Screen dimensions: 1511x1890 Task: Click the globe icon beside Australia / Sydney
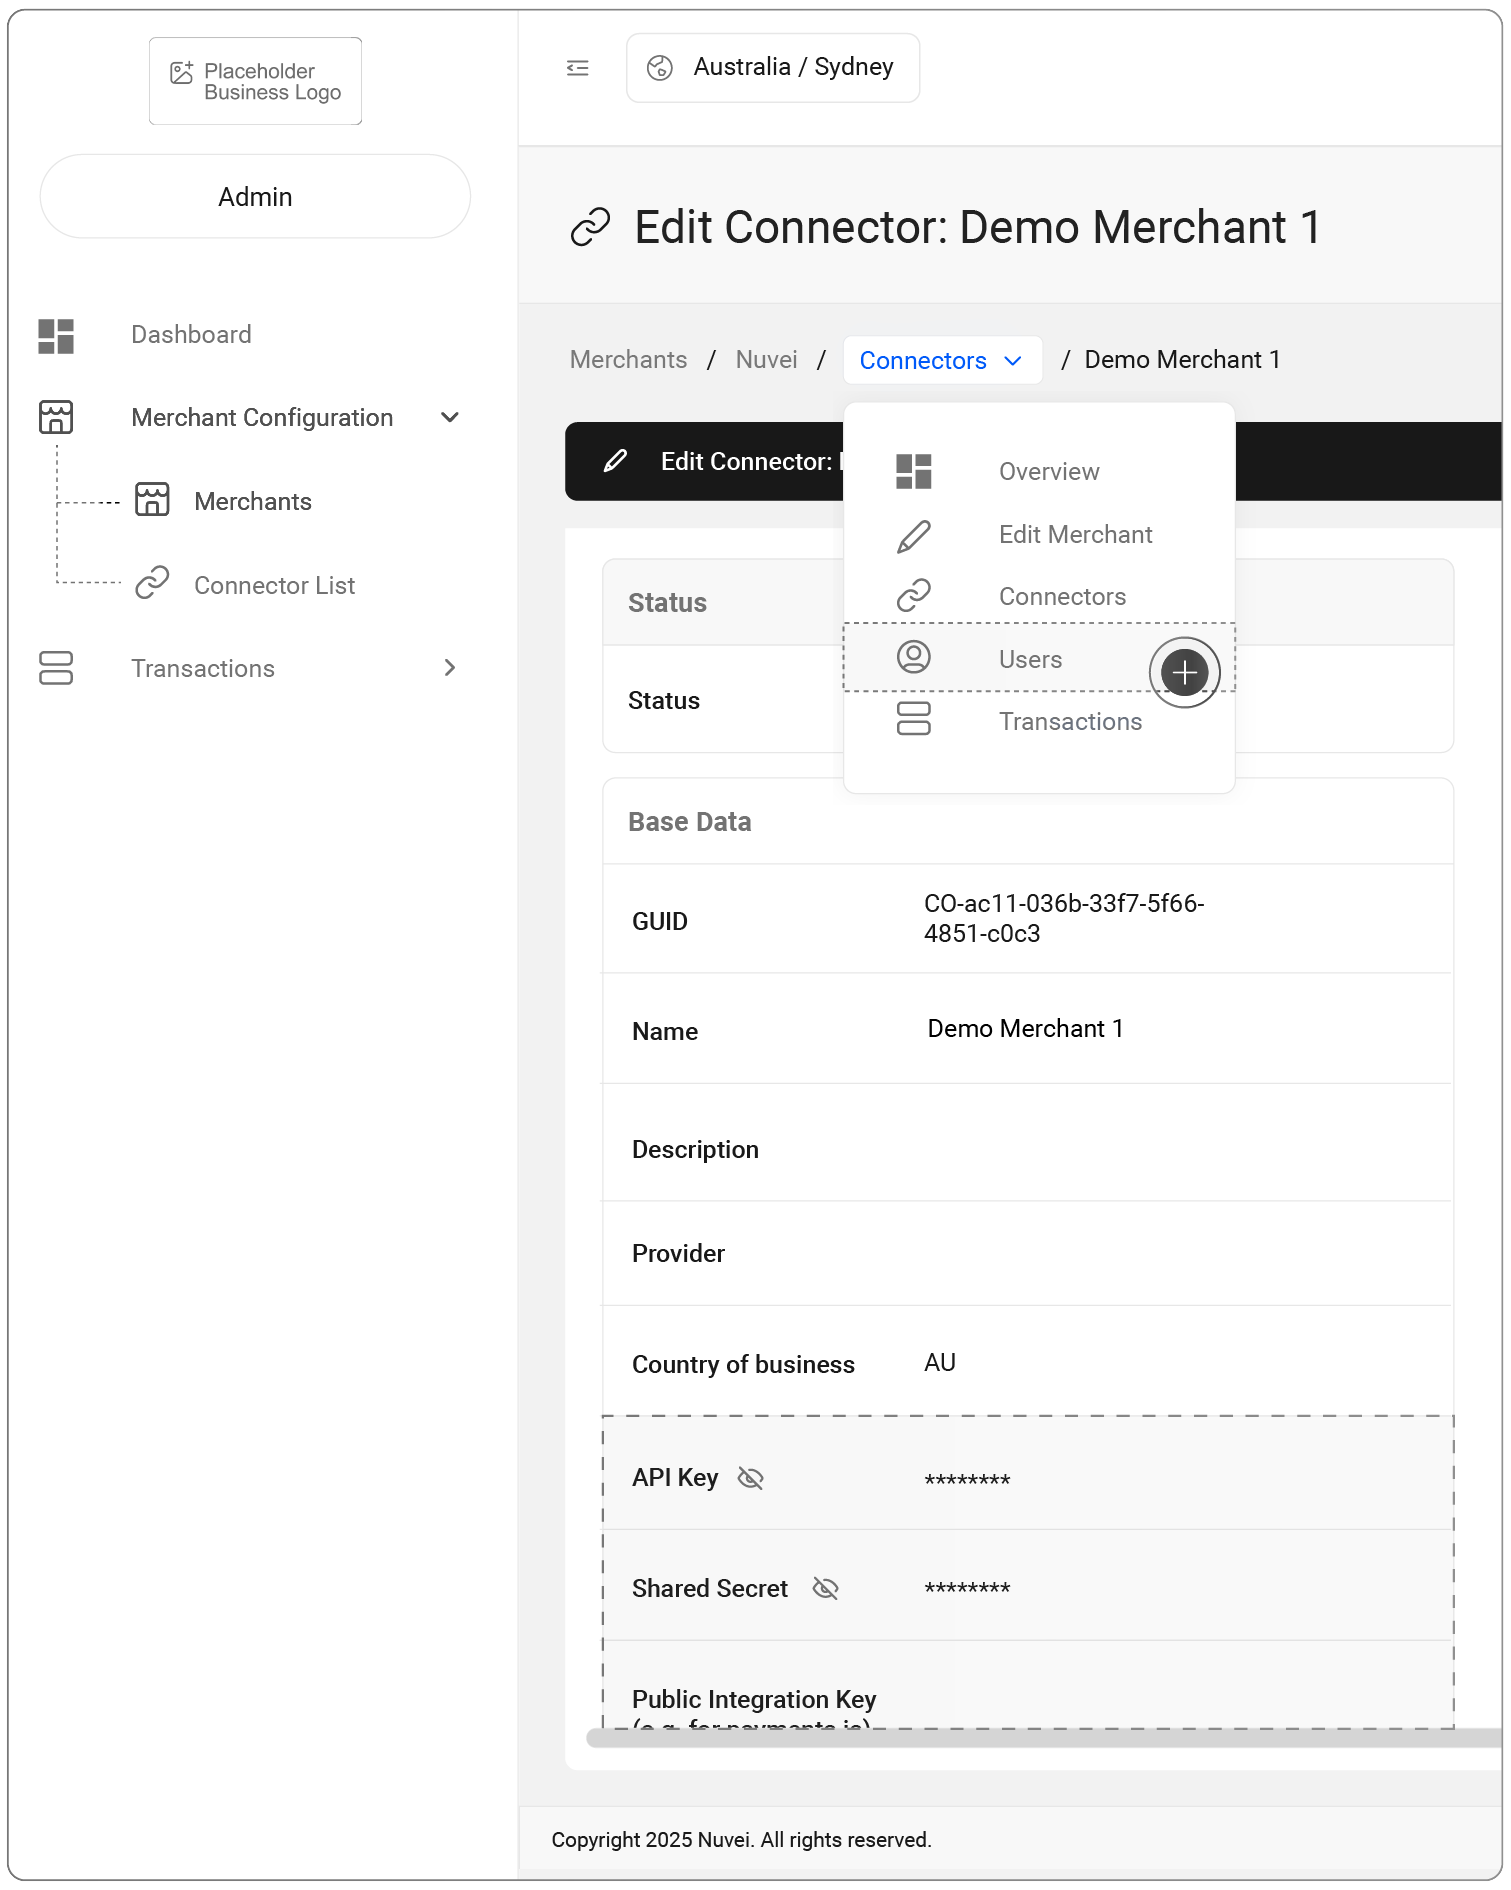pyautogui.click(x=660, y=68)
